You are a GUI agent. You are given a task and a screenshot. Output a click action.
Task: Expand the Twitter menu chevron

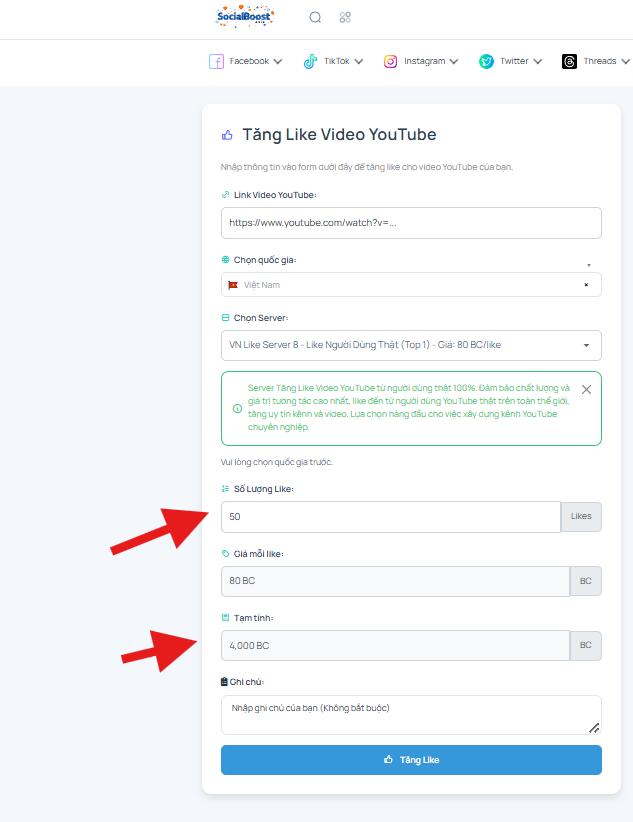pyautogui.click(x=538, y=61)
